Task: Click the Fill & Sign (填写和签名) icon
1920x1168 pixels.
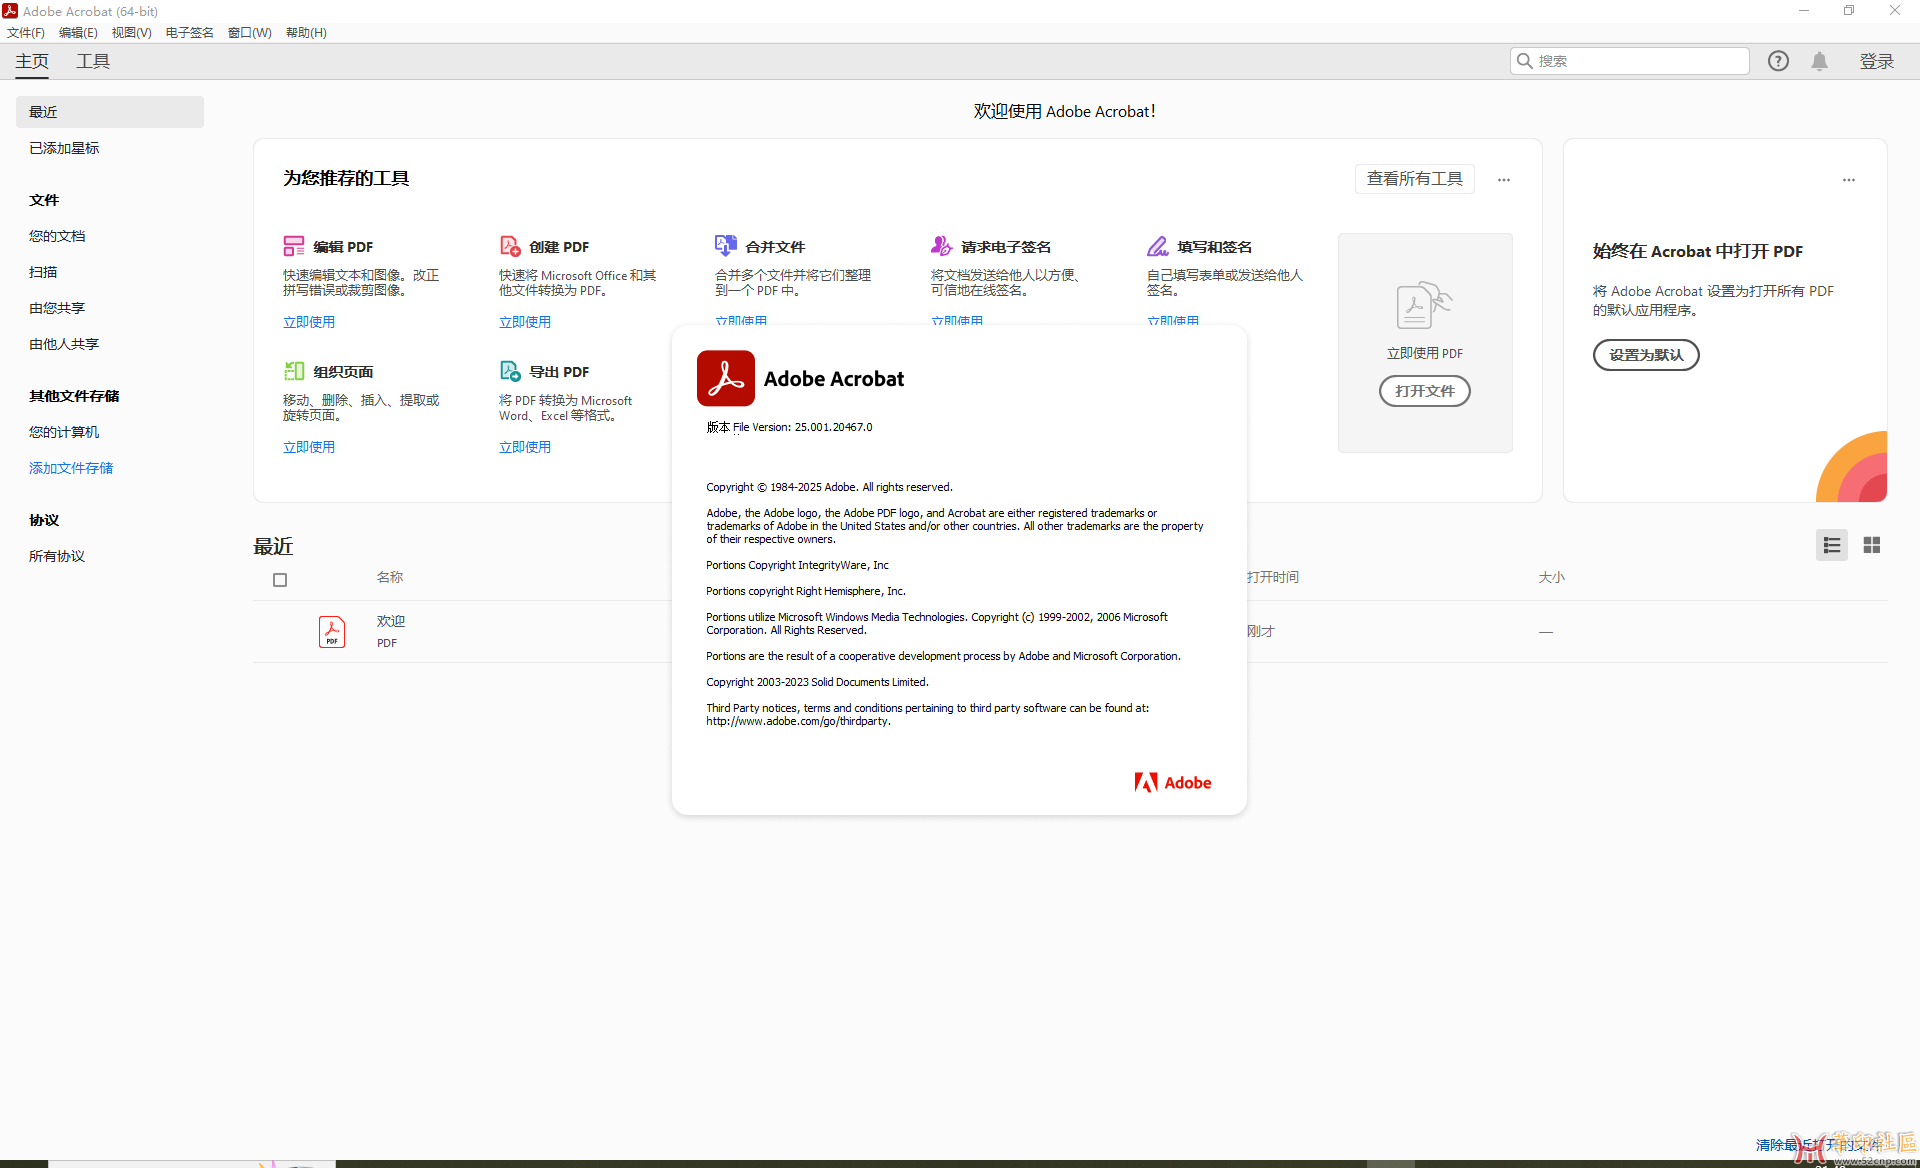Action: tap(1158, 246)
